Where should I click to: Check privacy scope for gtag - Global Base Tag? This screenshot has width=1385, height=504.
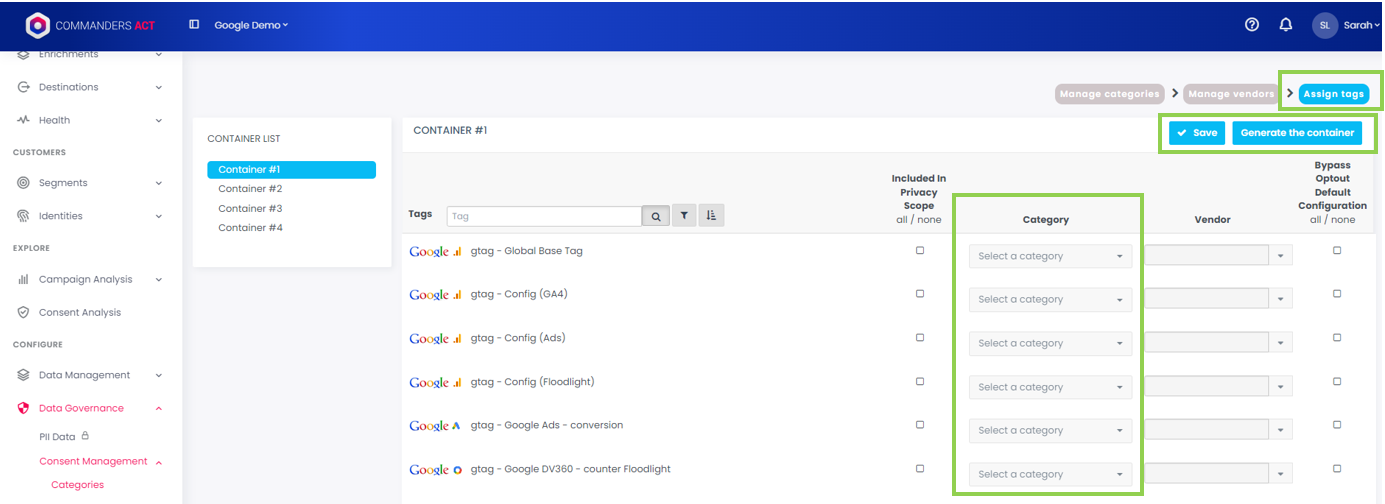[920, 251]
